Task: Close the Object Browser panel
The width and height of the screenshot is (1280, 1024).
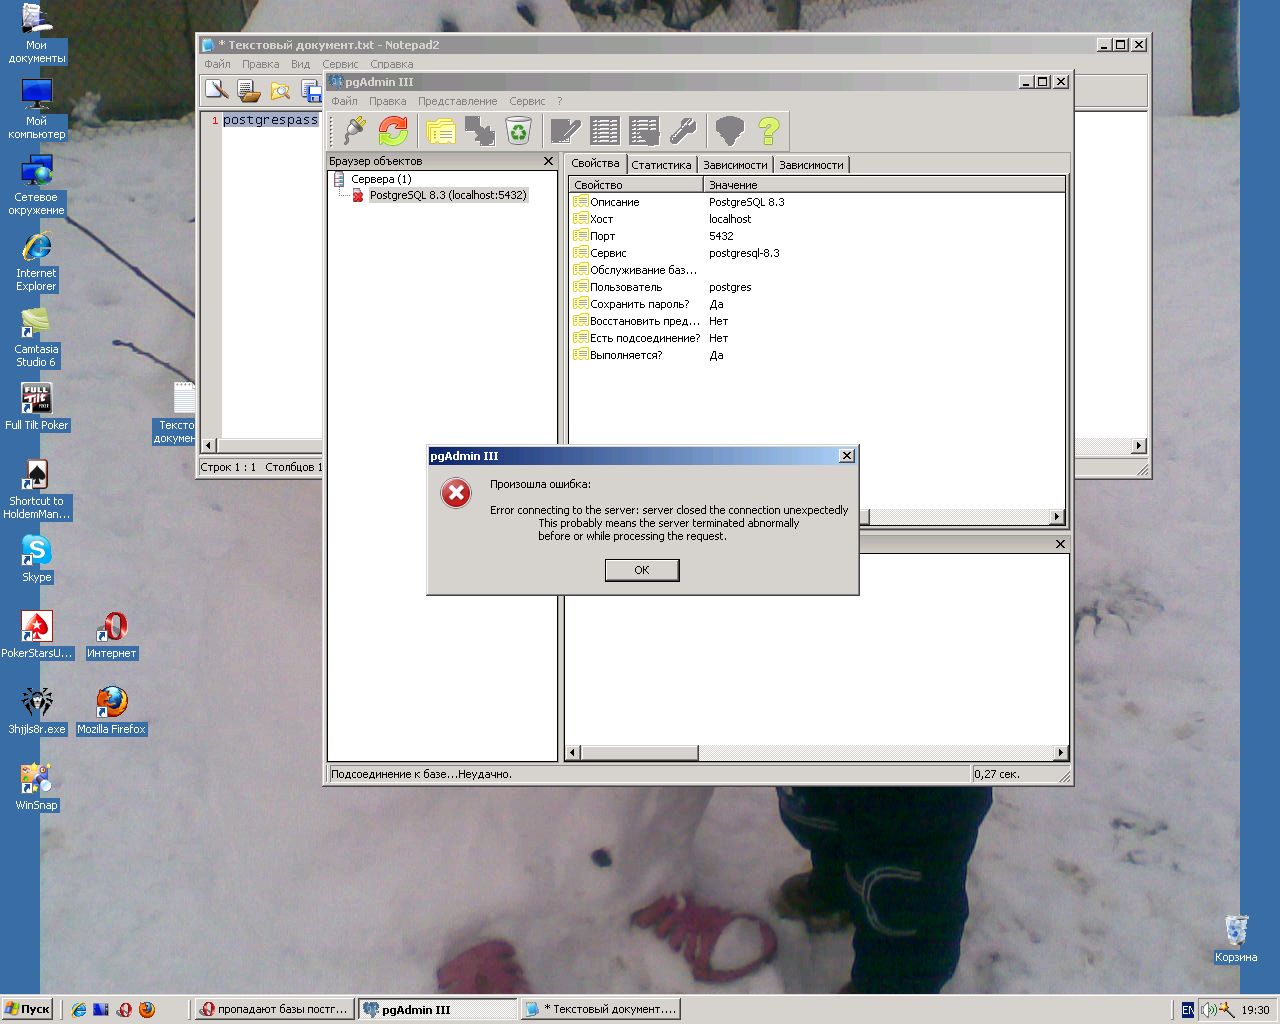Action: (548, 161)
